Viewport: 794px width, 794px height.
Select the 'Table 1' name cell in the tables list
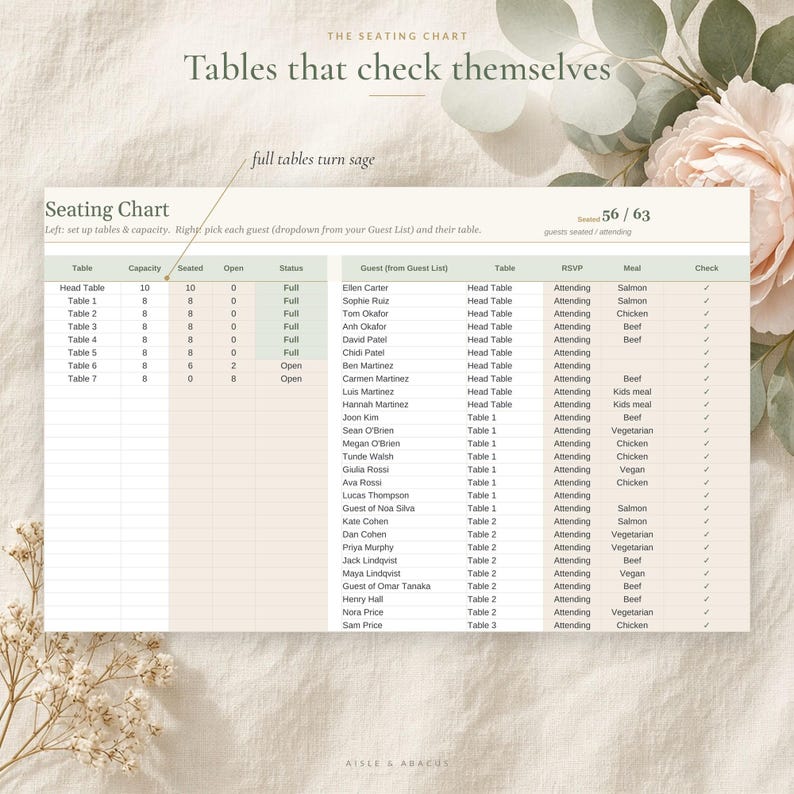tap(82, 301)
